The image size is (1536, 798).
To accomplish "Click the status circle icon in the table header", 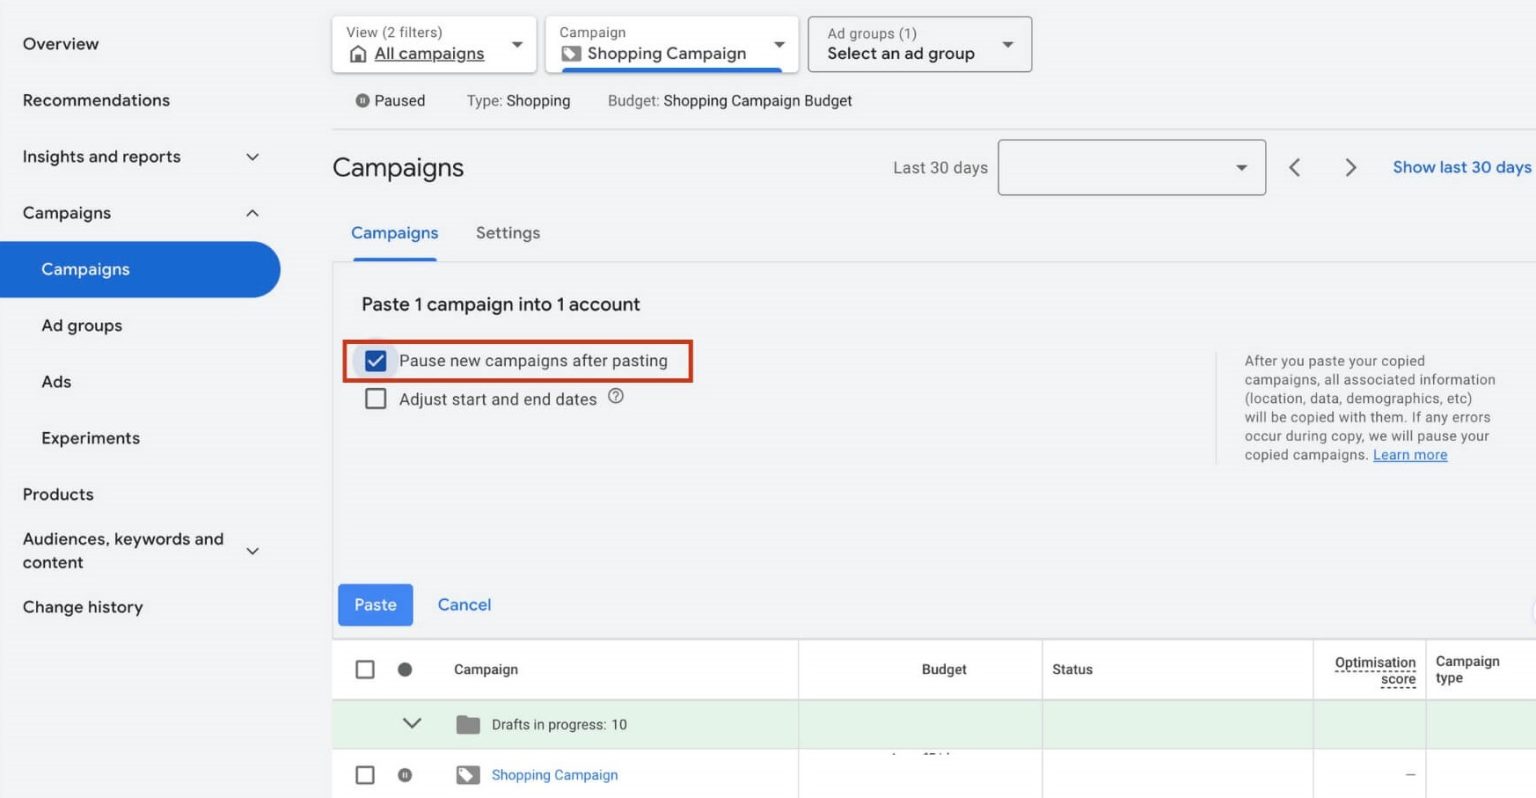I will [x=405, y=669].
